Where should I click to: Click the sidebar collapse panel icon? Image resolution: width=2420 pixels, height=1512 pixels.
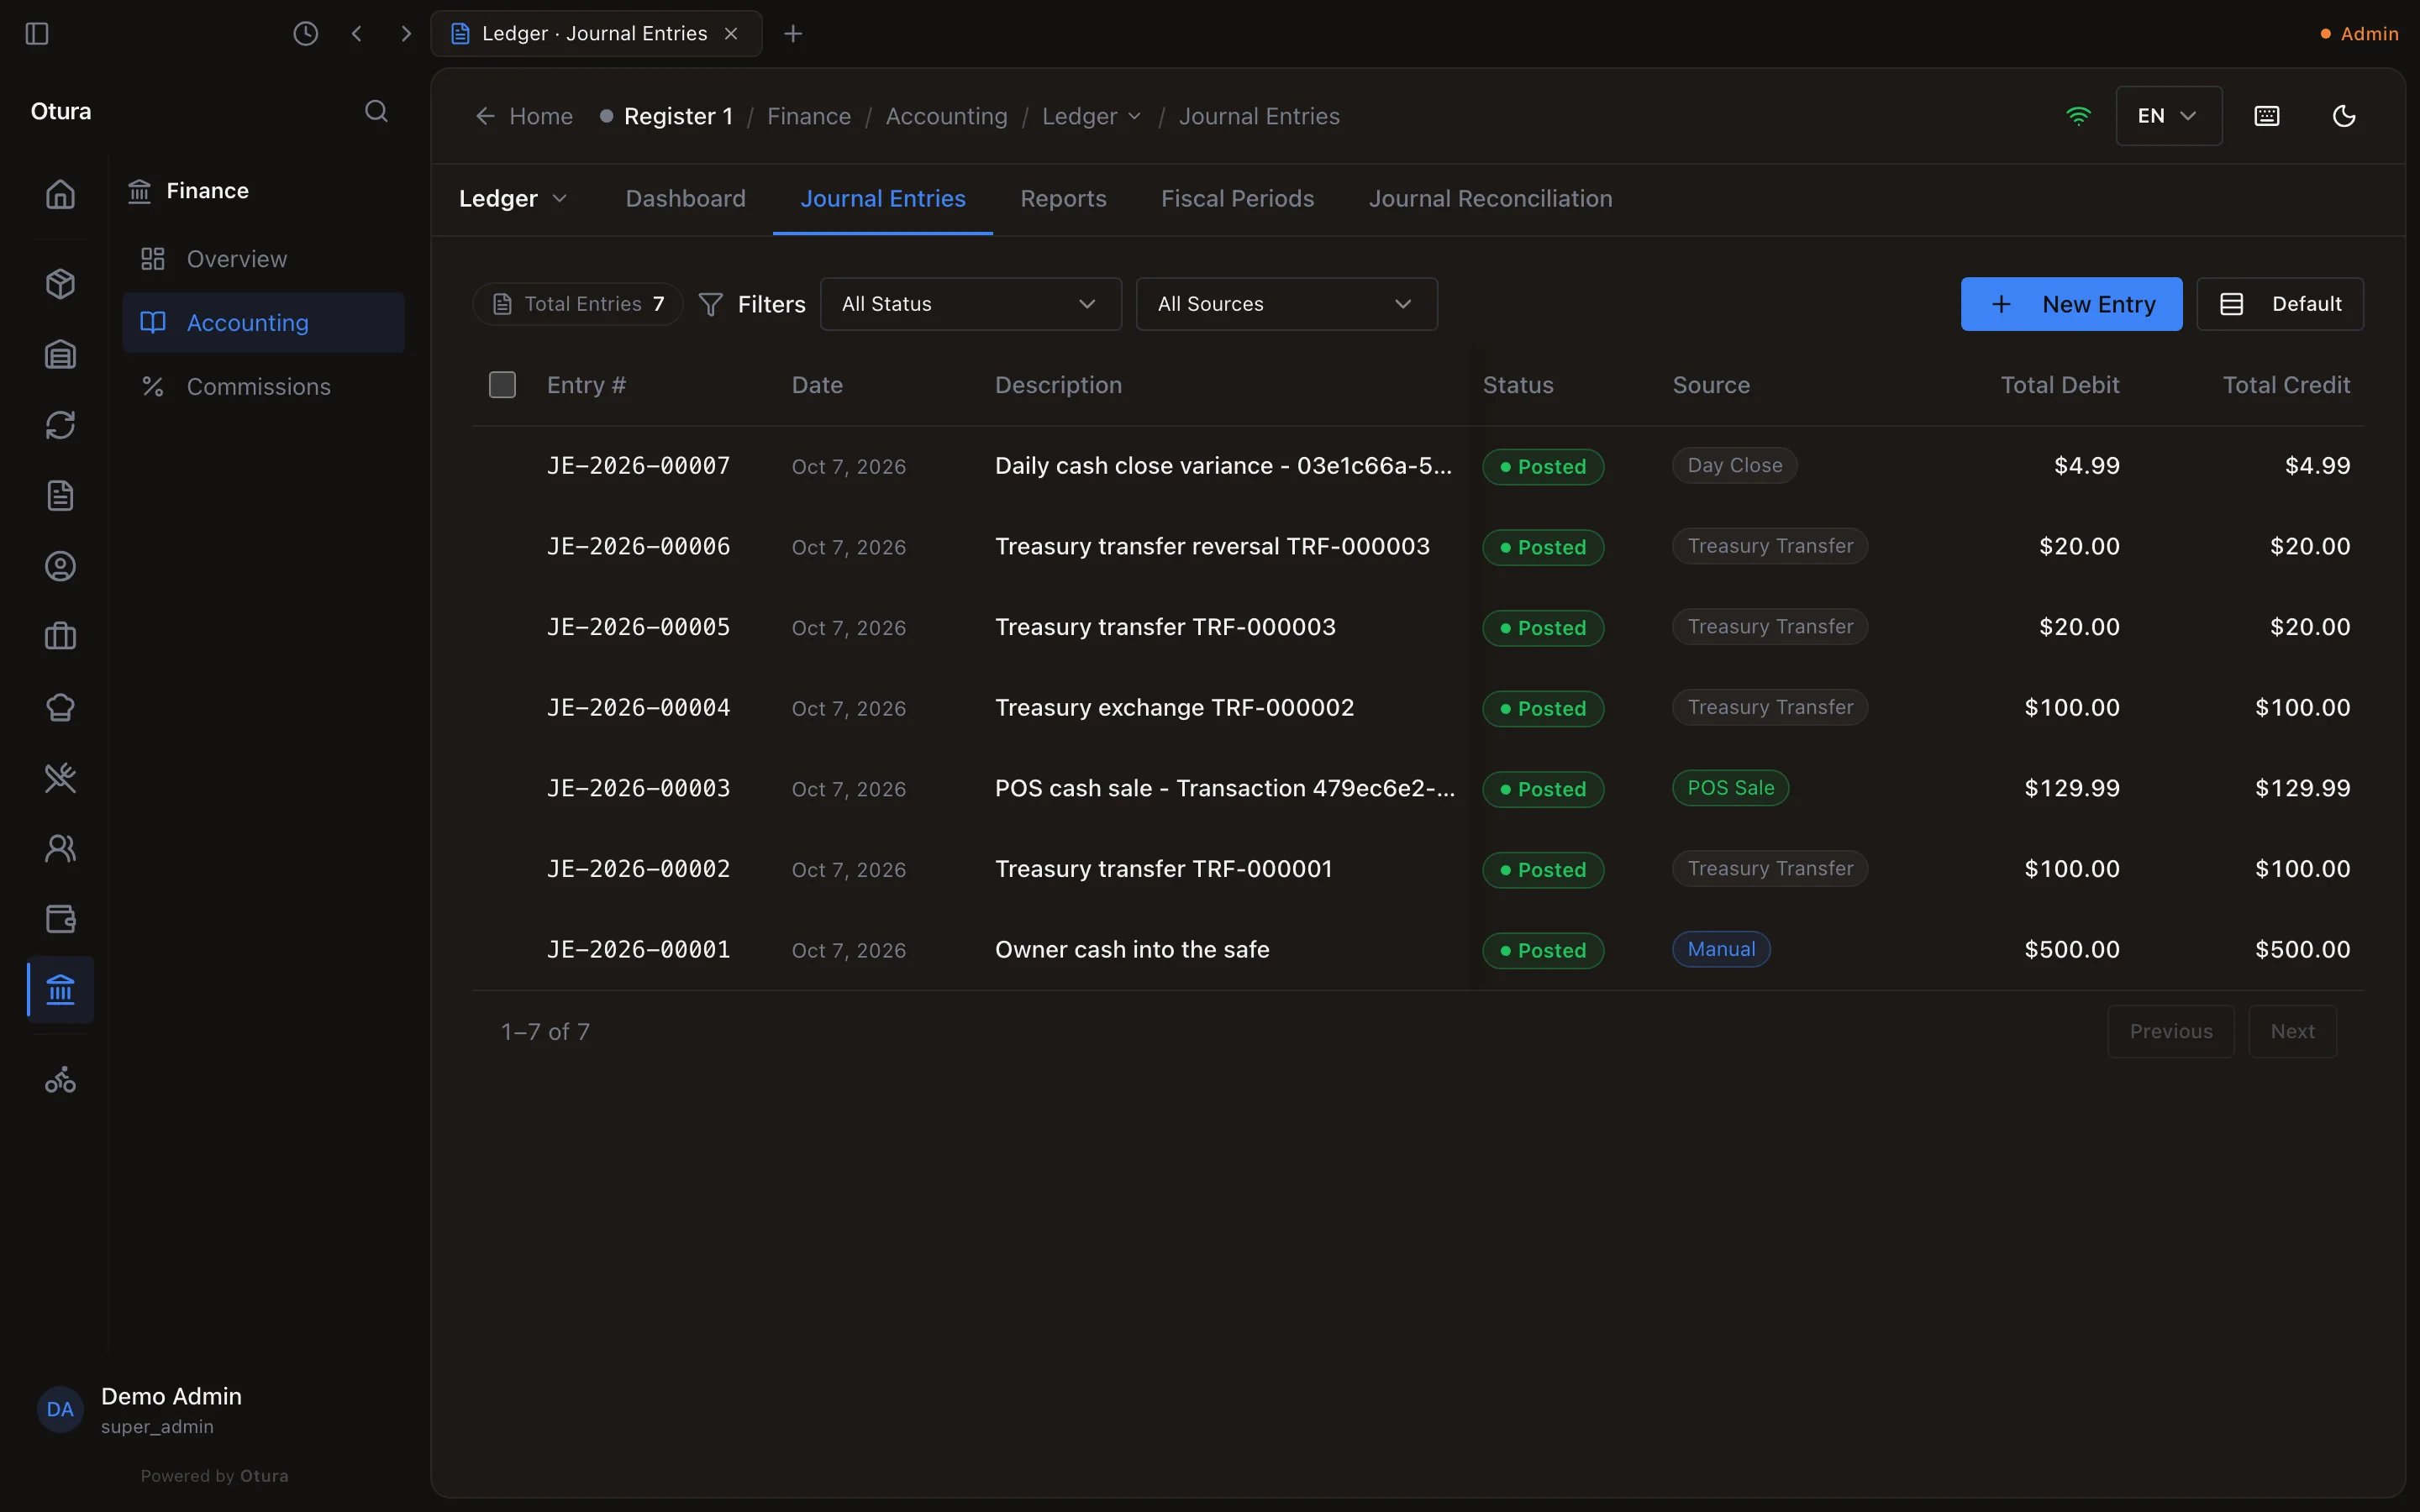37,33
